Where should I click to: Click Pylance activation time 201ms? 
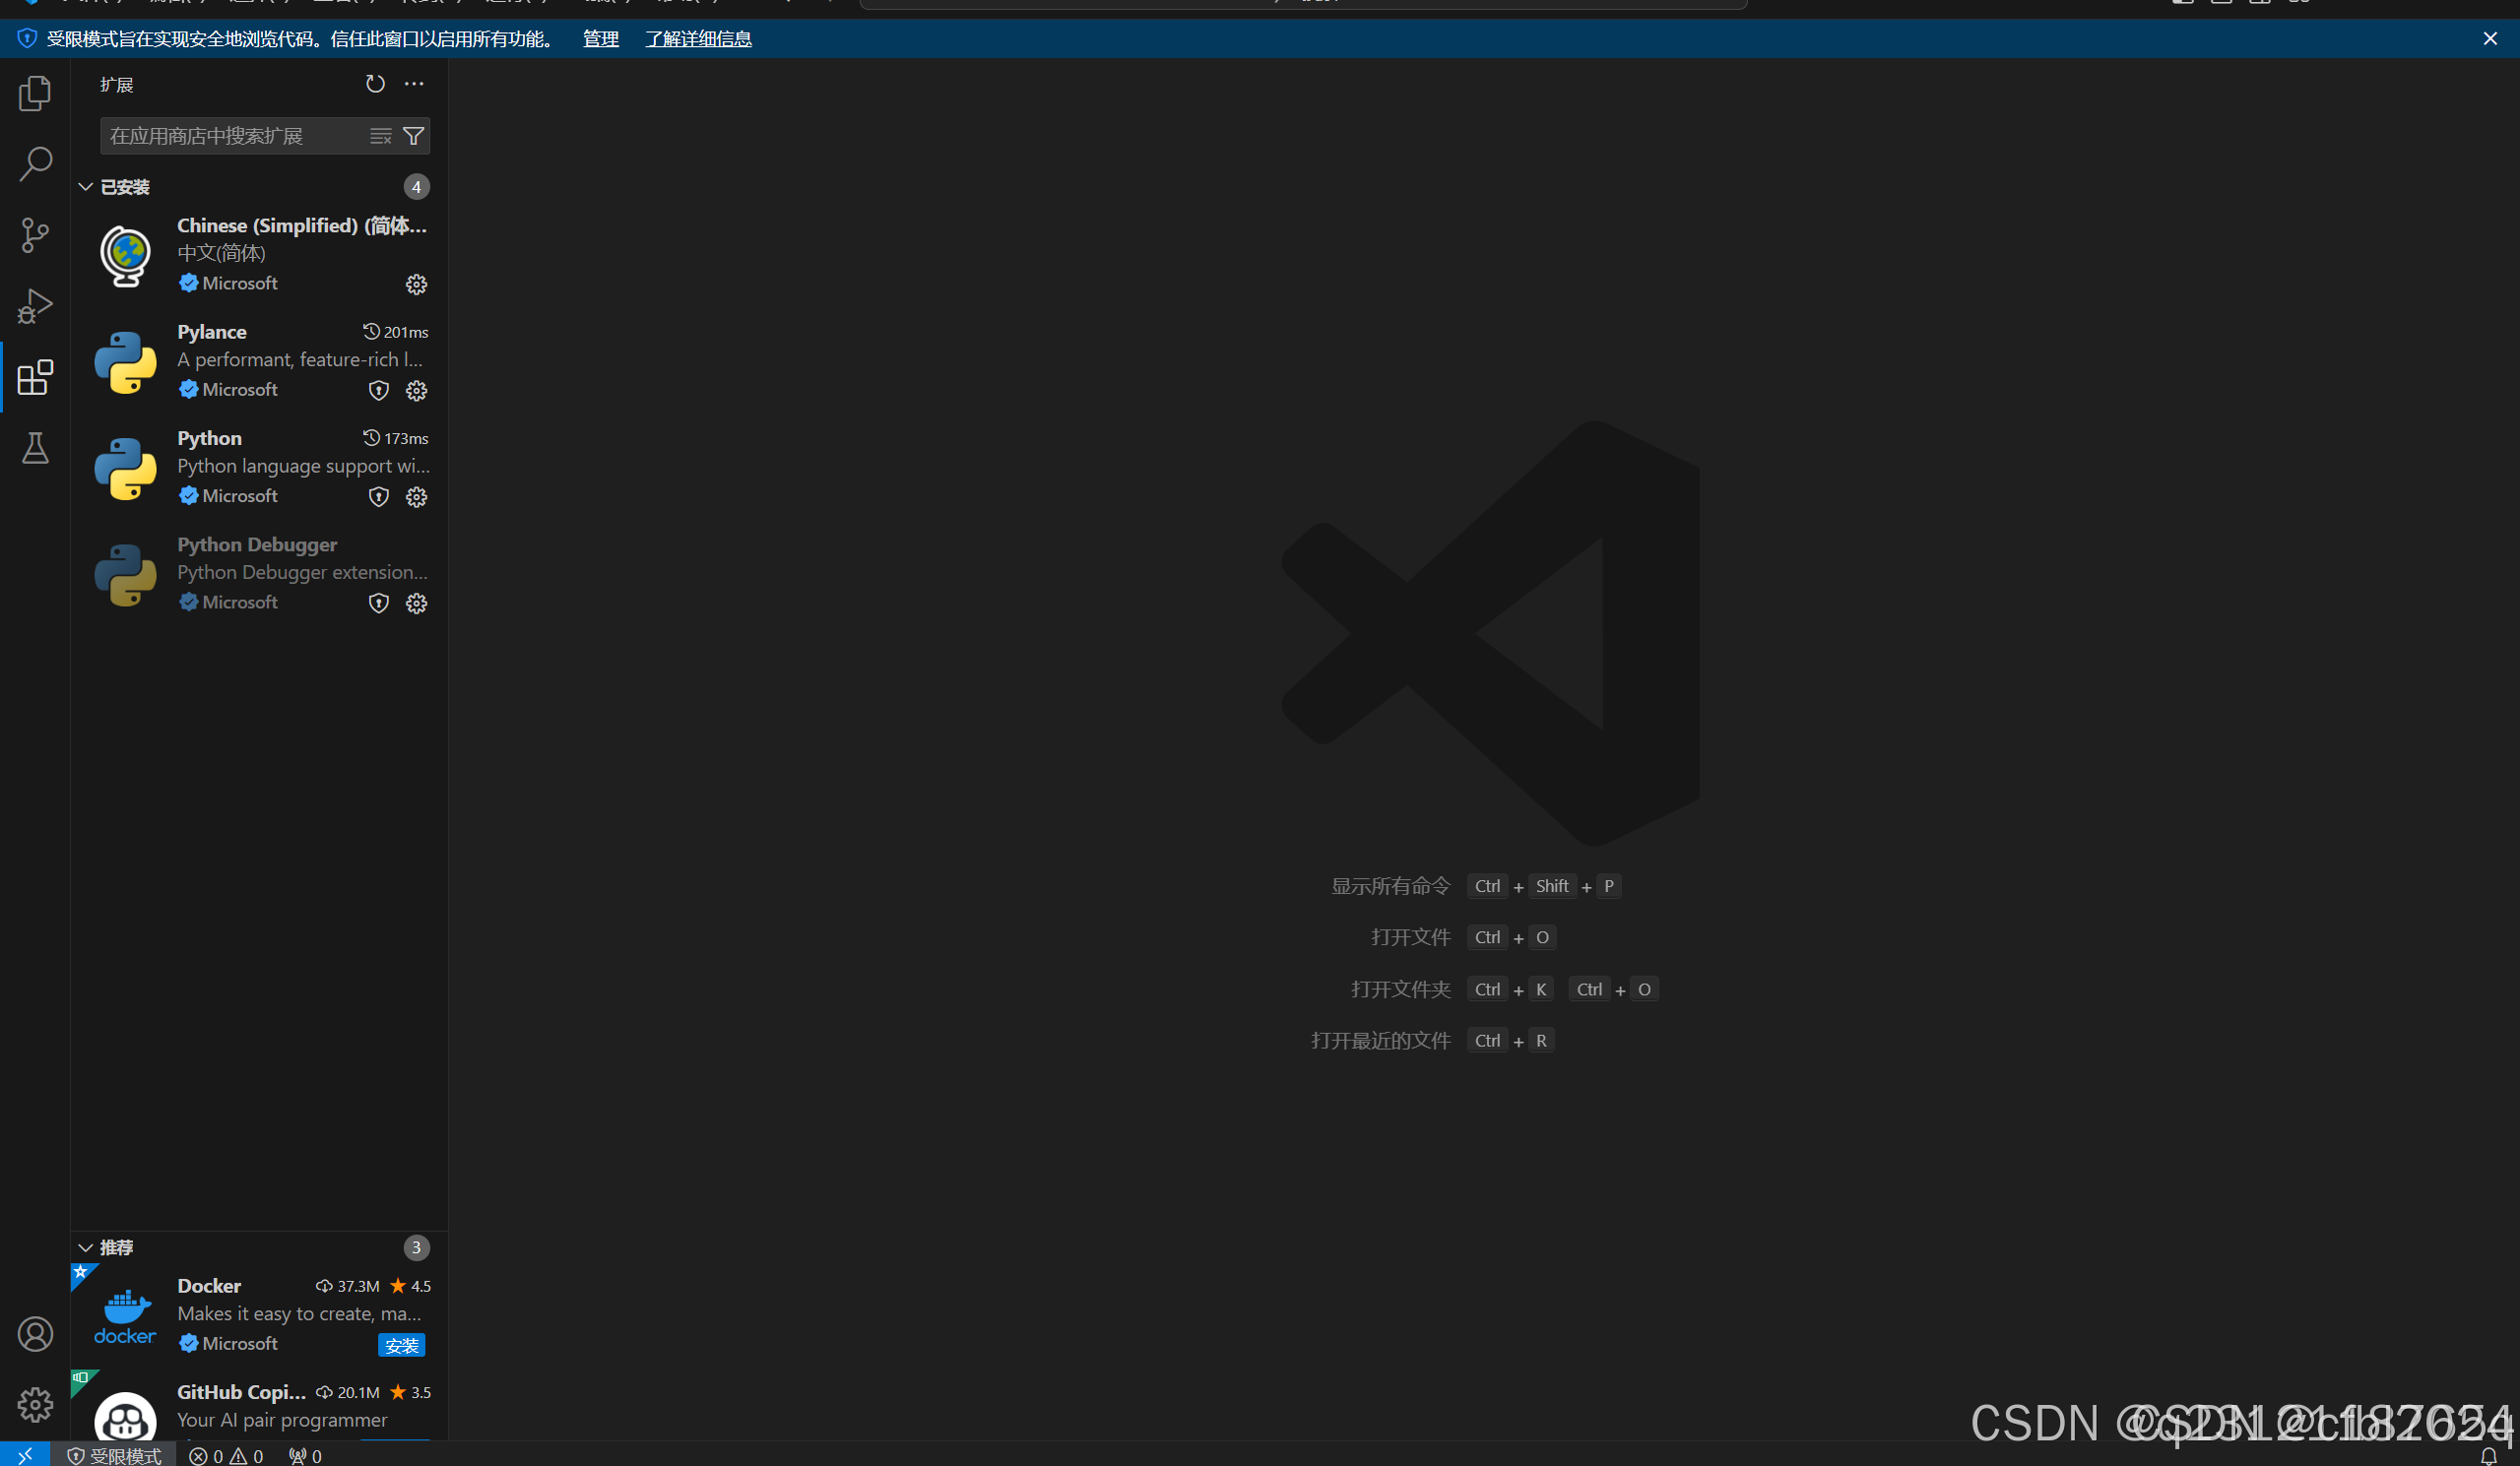coord(396,332)
